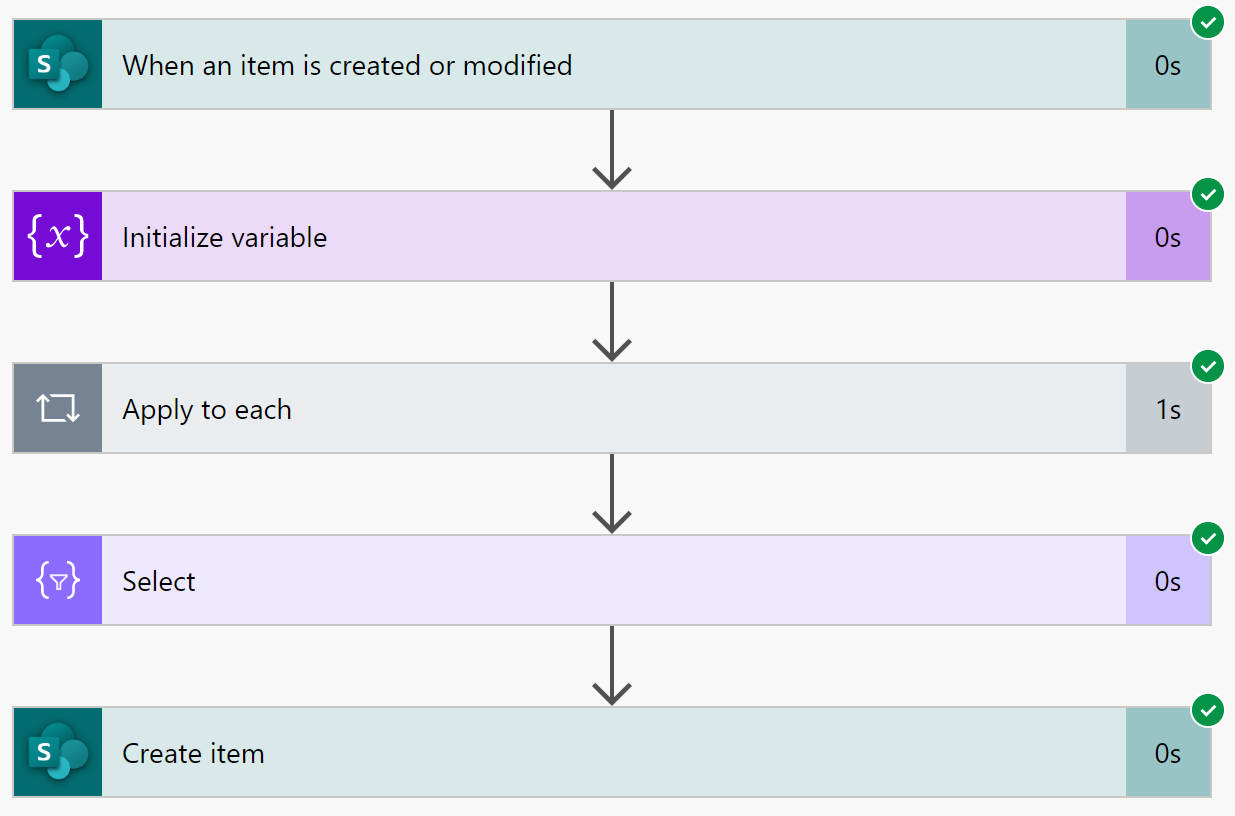
Task: Click the Apply to each loop icon
Action: click(x=58, y=409)
